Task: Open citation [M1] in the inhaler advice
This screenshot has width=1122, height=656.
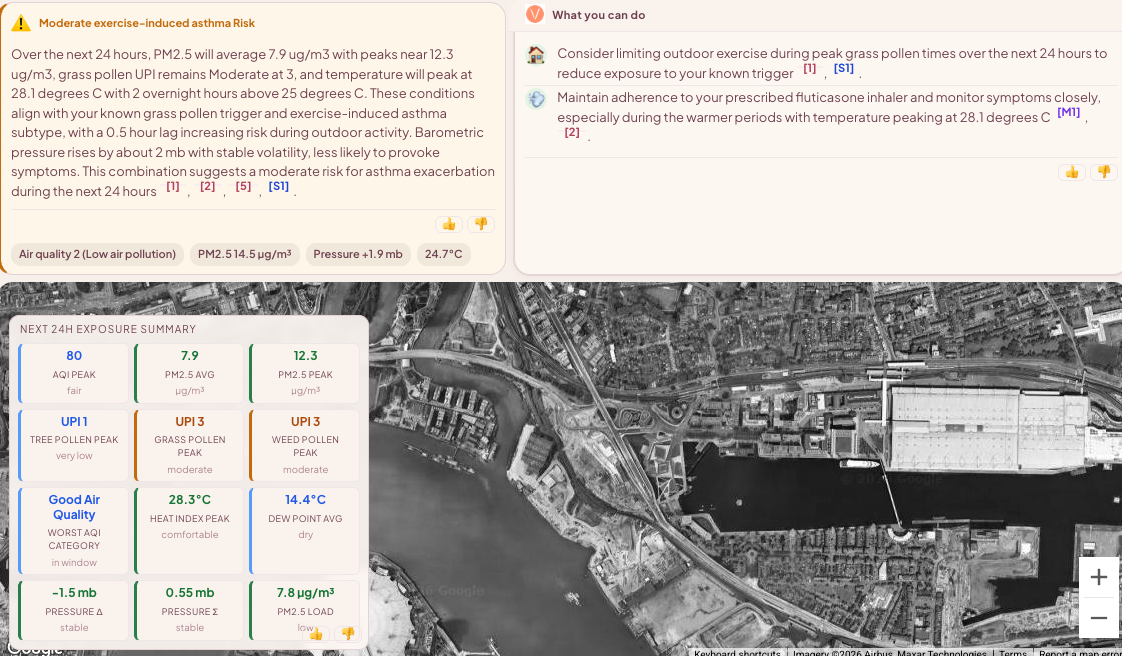Action: point(1068,112)
